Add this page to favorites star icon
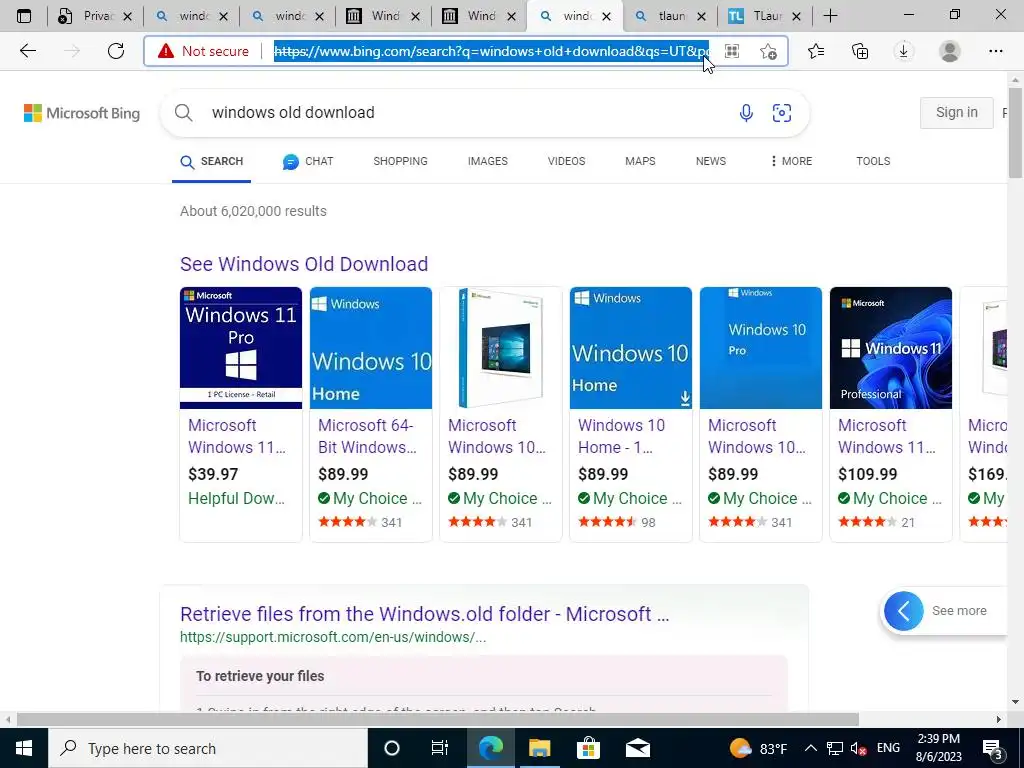This screenshot has width=1024, height=768. [x=769, y=51]
